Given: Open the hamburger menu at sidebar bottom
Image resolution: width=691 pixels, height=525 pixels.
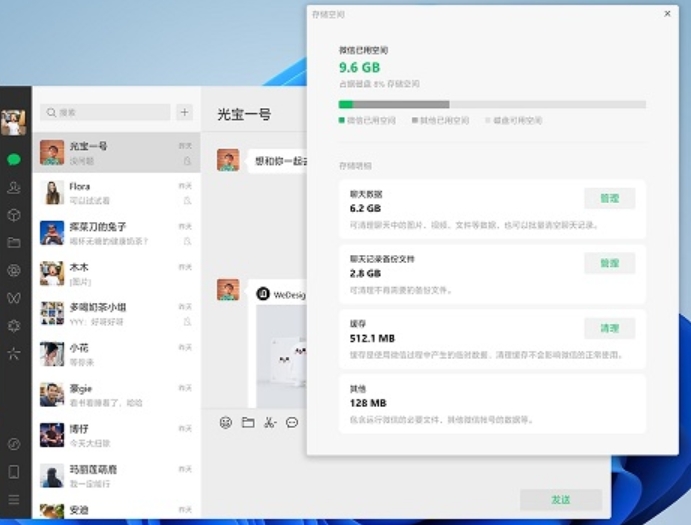Looking at the screenshot, I should pyautogui.click(x=14, y=499).
